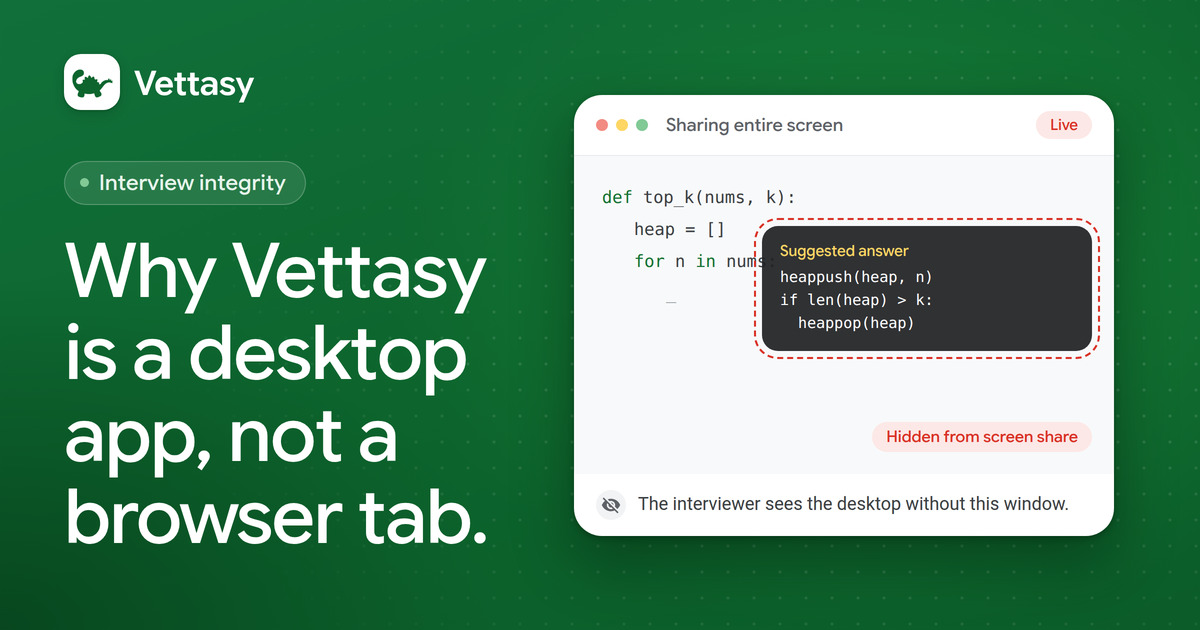The height and width of the screenshot is (630, 1200).
Task: Click the crossed-out eye icon
Action: (610, 504)
